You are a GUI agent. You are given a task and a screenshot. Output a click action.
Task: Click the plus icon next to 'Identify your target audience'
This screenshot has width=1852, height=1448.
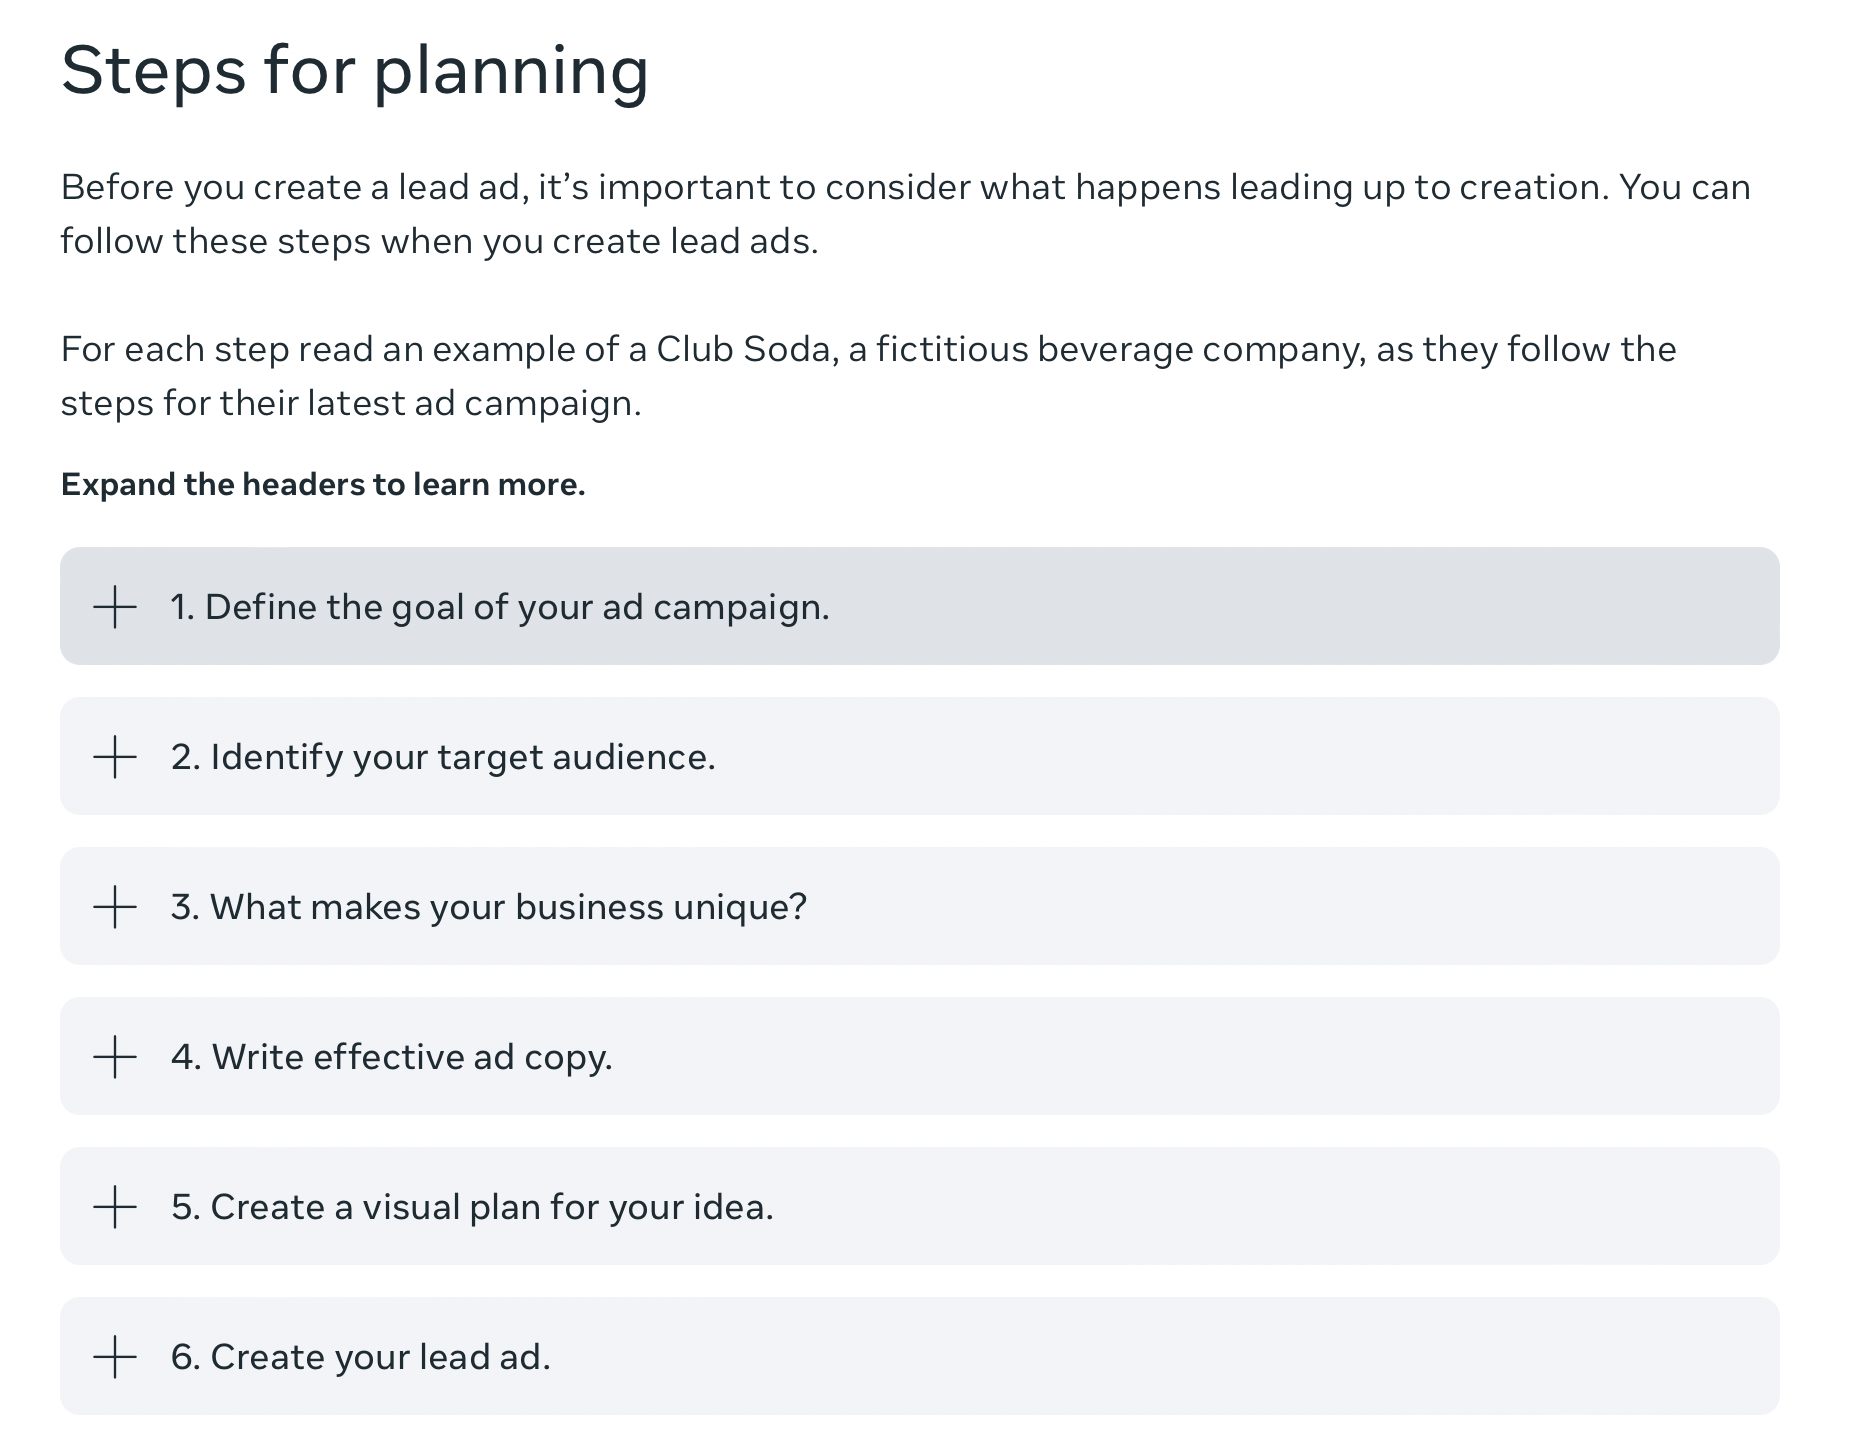[x=115, y=757]
